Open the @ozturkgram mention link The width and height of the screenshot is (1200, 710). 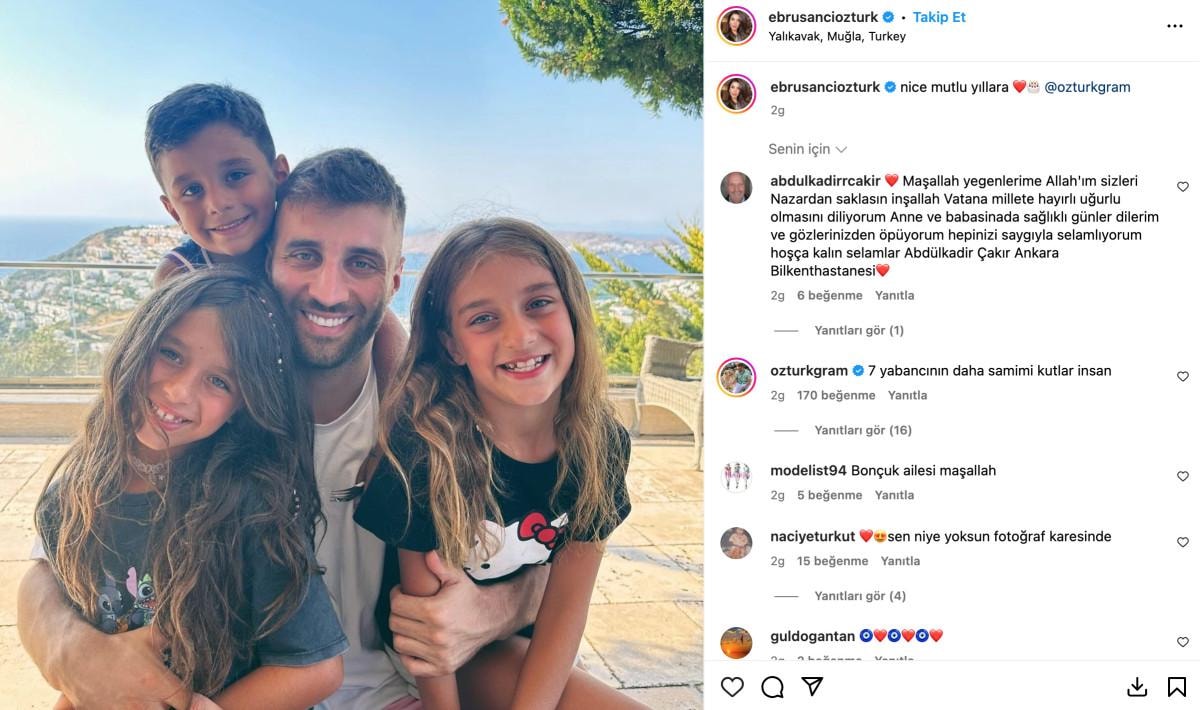[x=1087, y=87]
